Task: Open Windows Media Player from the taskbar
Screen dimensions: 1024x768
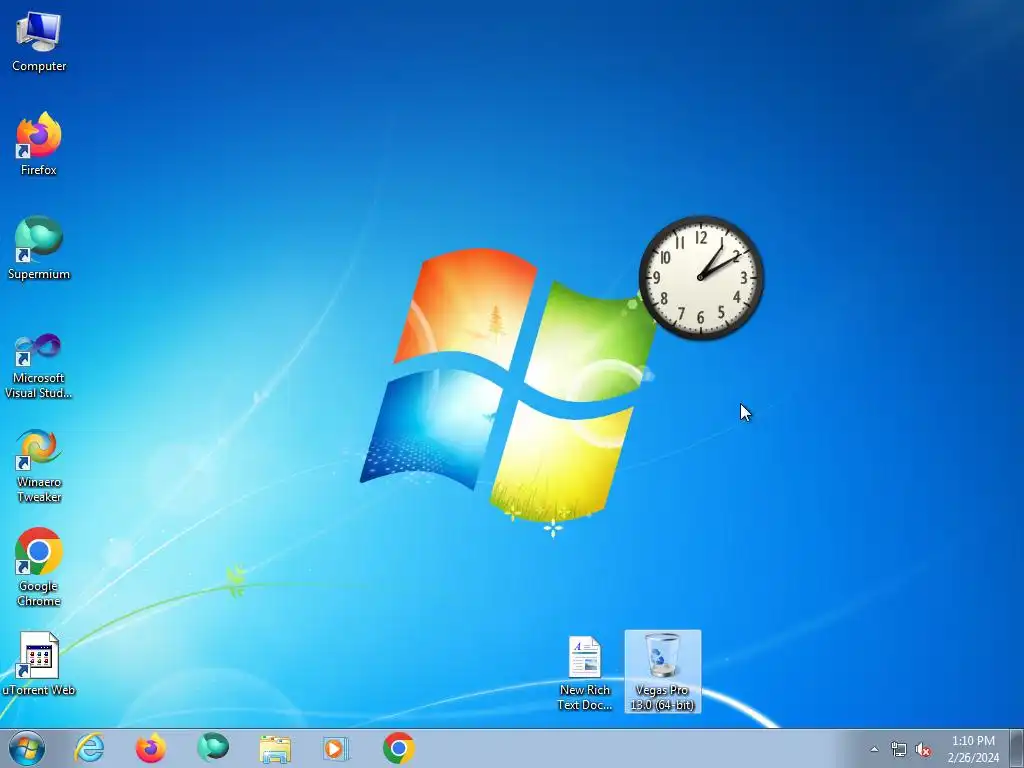Action: point(336,748)
